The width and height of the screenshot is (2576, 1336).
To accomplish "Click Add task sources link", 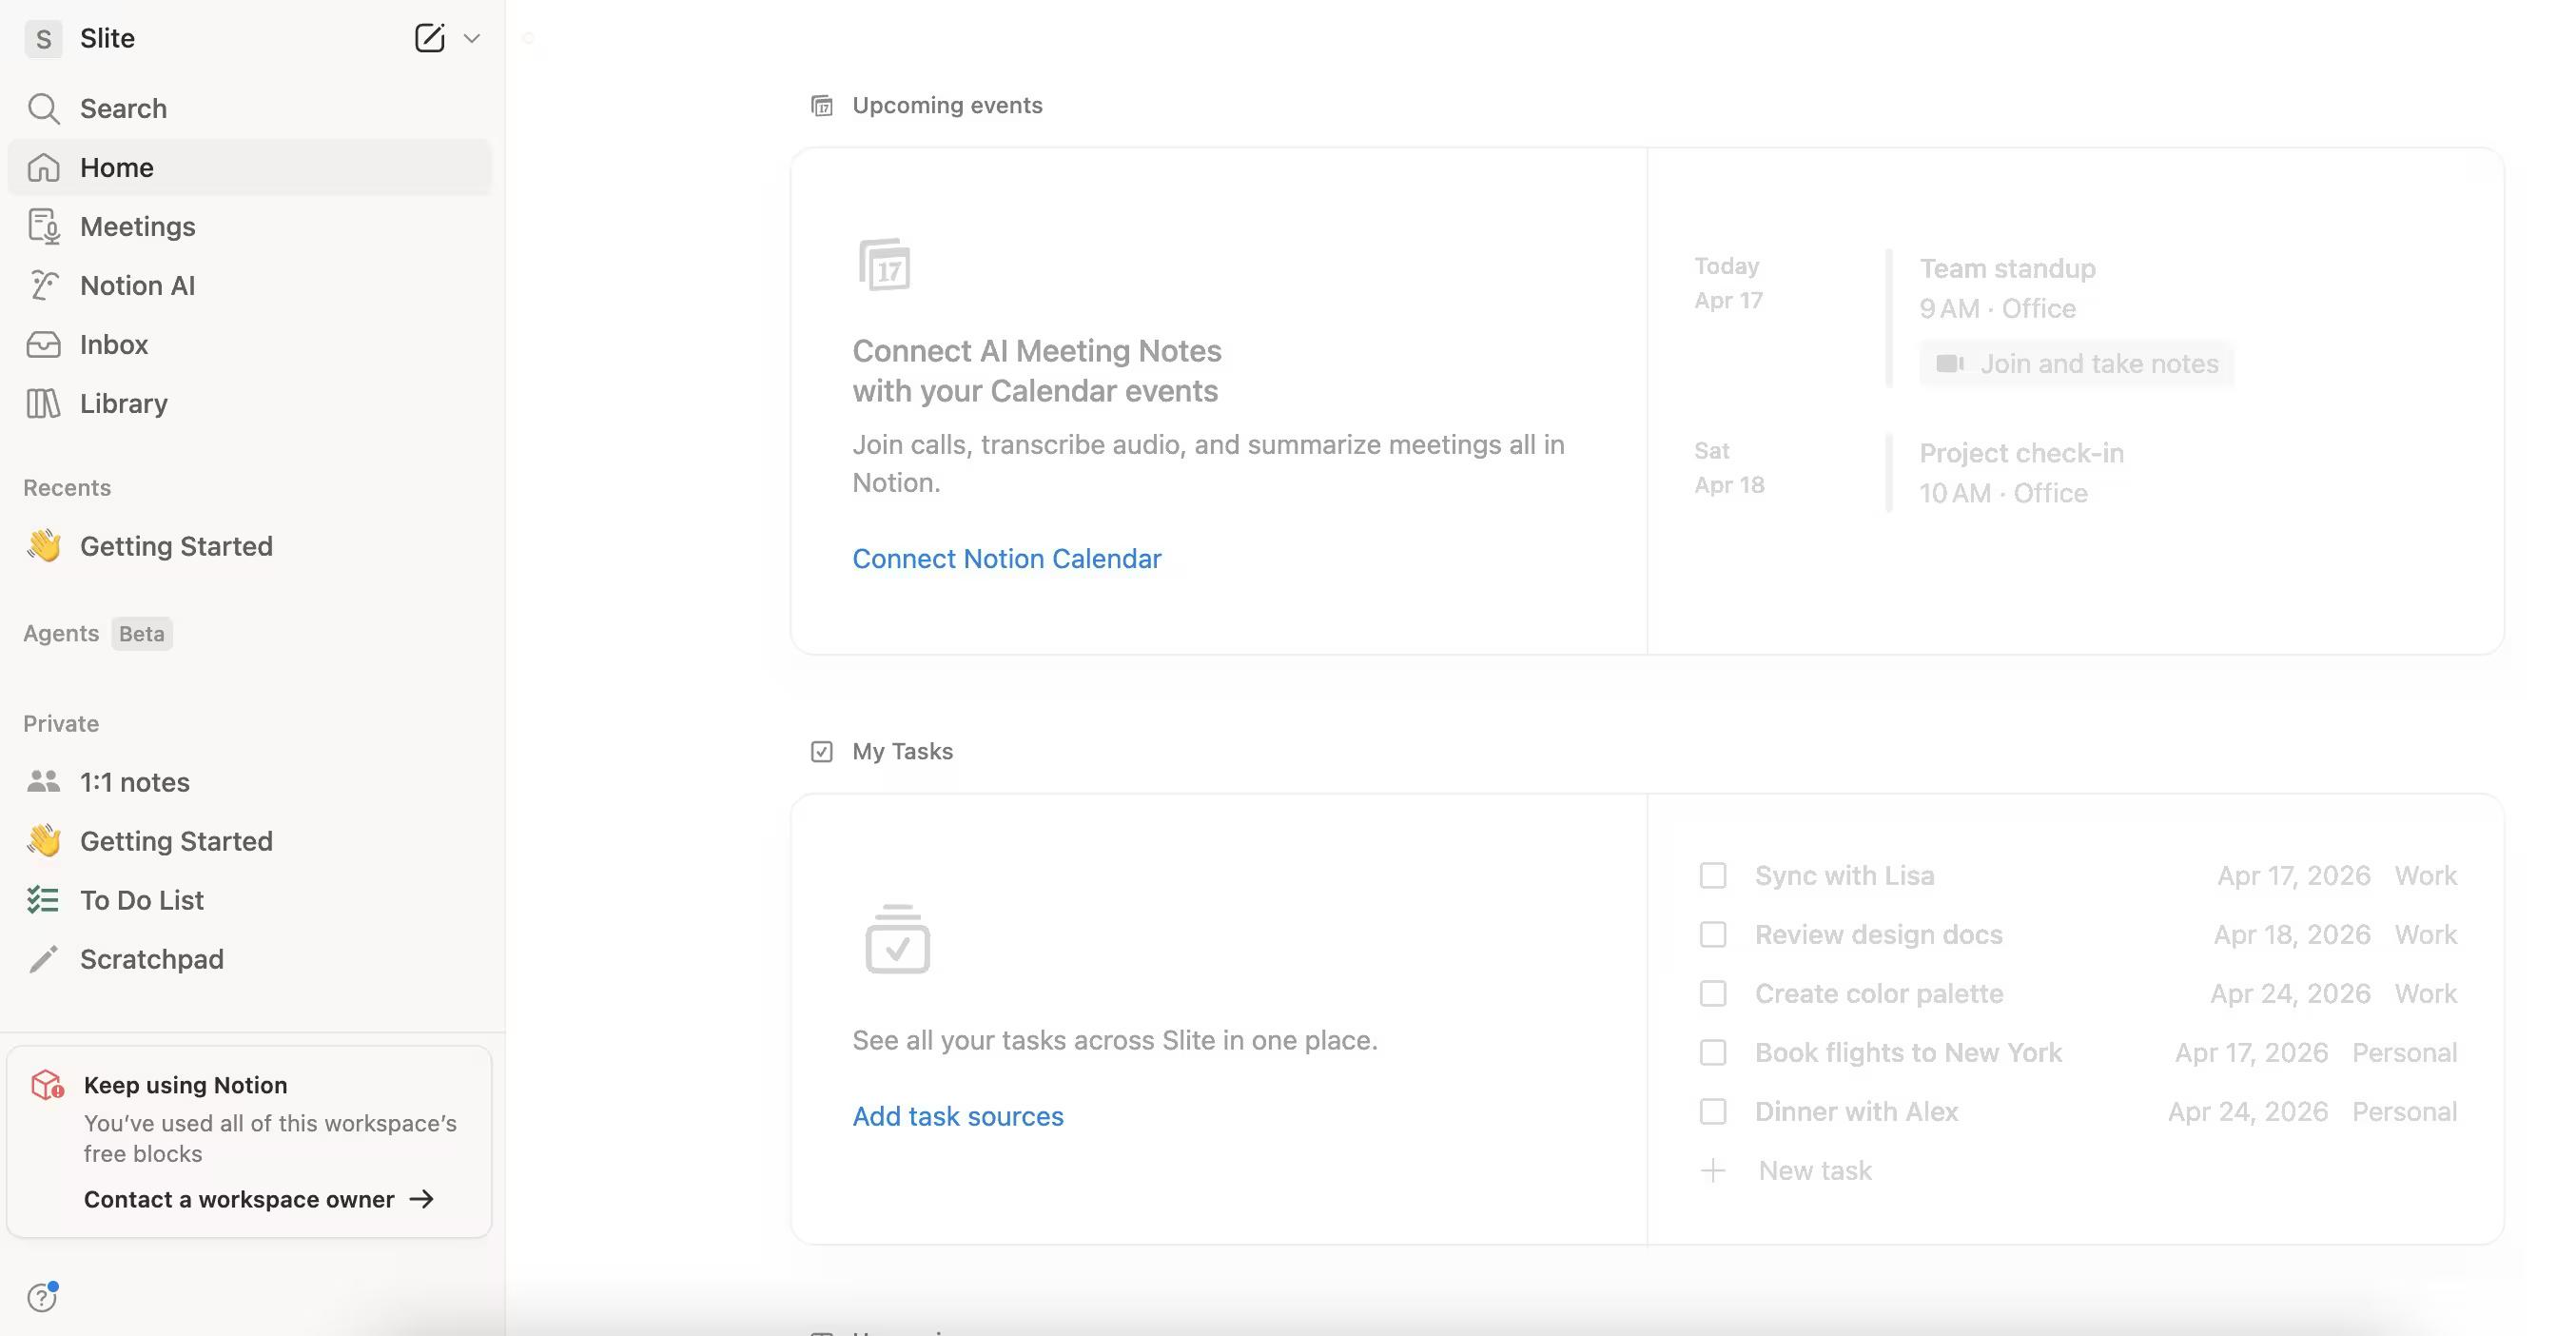I will 957,1116.
